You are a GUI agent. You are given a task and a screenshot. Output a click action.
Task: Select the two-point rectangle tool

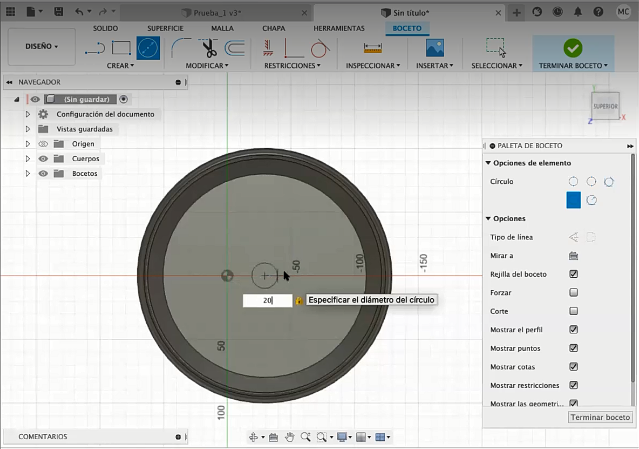pyautogui.click(x=121, y=47)
